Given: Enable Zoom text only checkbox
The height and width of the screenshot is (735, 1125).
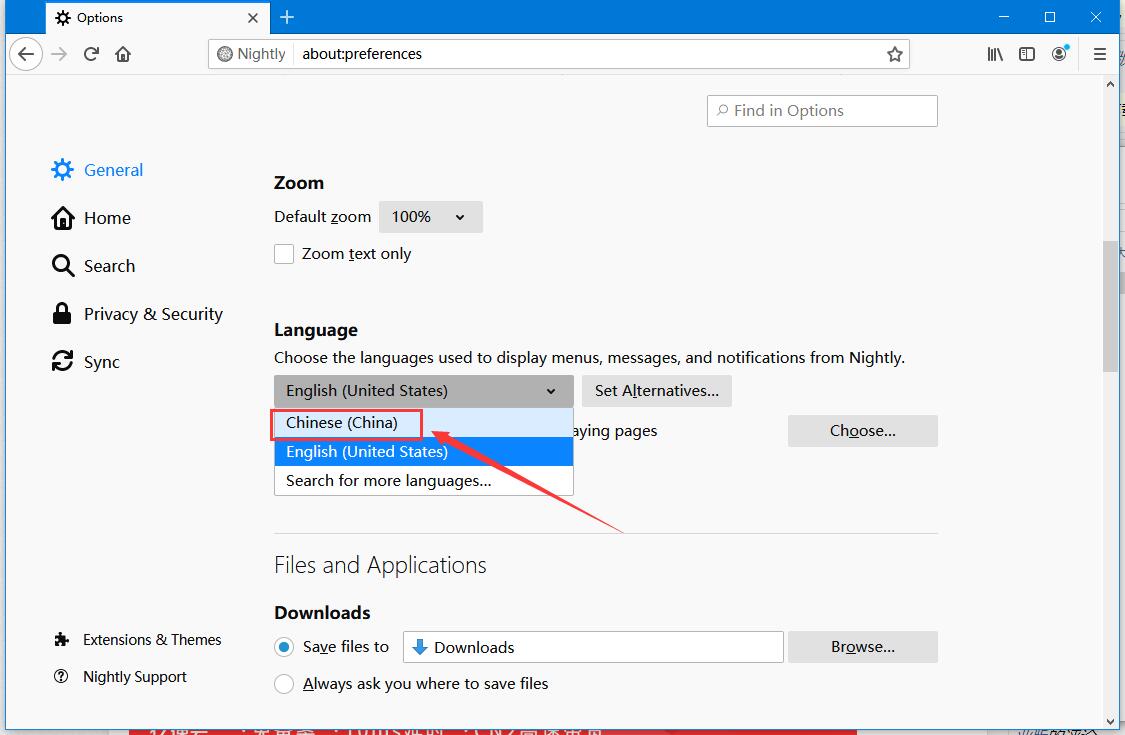Looking at the screenshot, I should pyautogui.click(x=284, y=254).
